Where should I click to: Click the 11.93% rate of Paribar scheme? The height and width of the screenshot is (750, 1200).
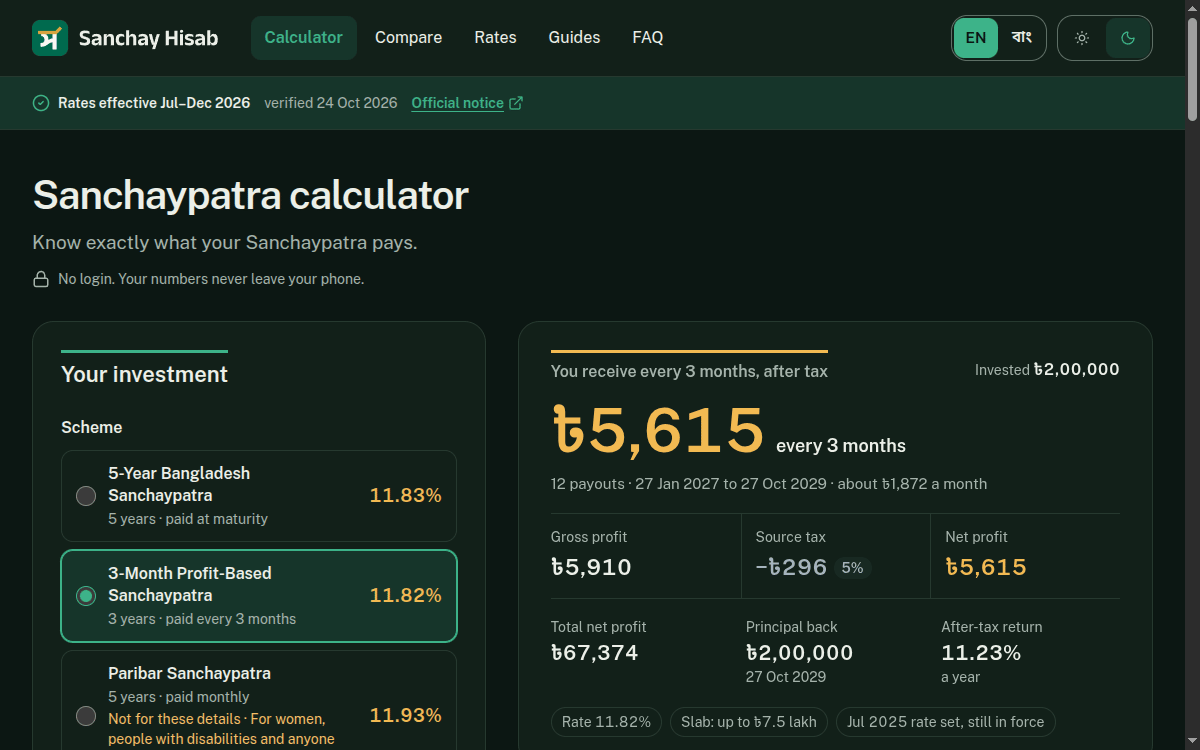coord(406,716)
